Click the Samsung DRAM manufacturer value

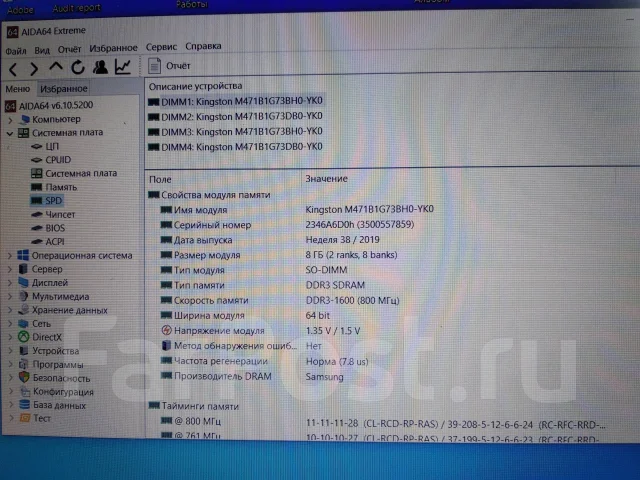(324, 377)
